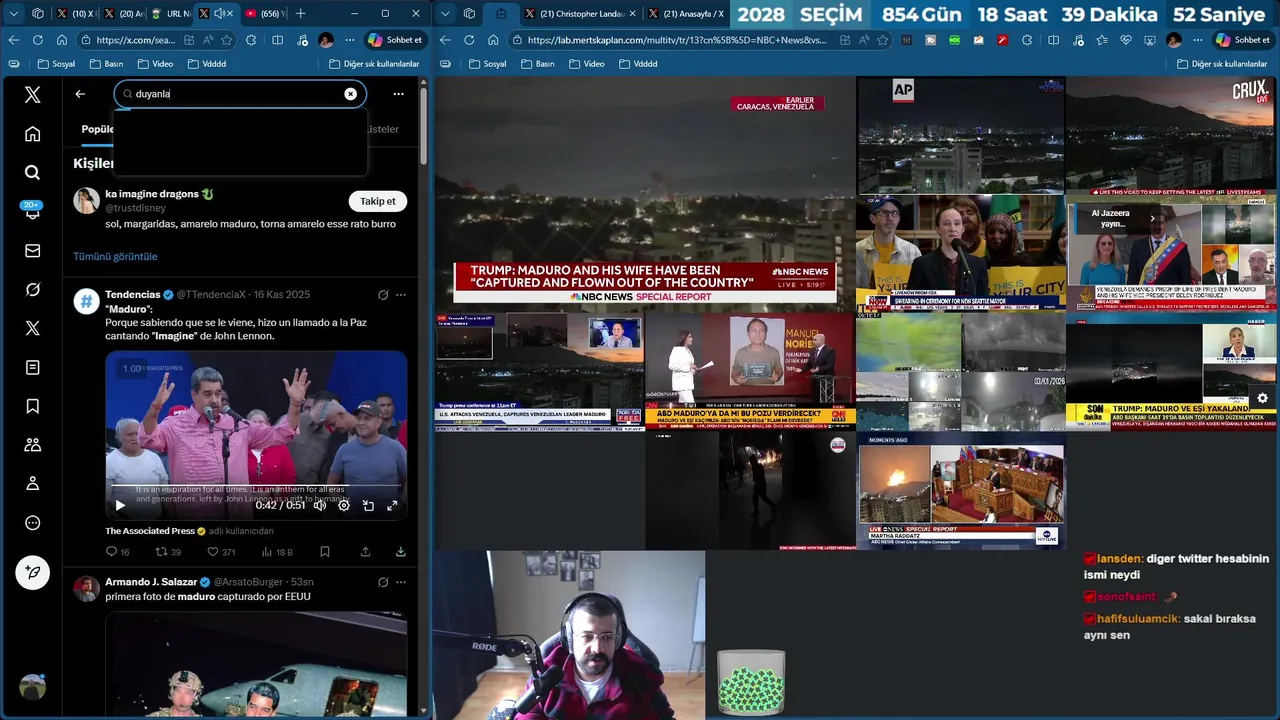Share the Tendencias tweet
The image size is (1280, 720).
pyautogui.click(x=365, y=552)
